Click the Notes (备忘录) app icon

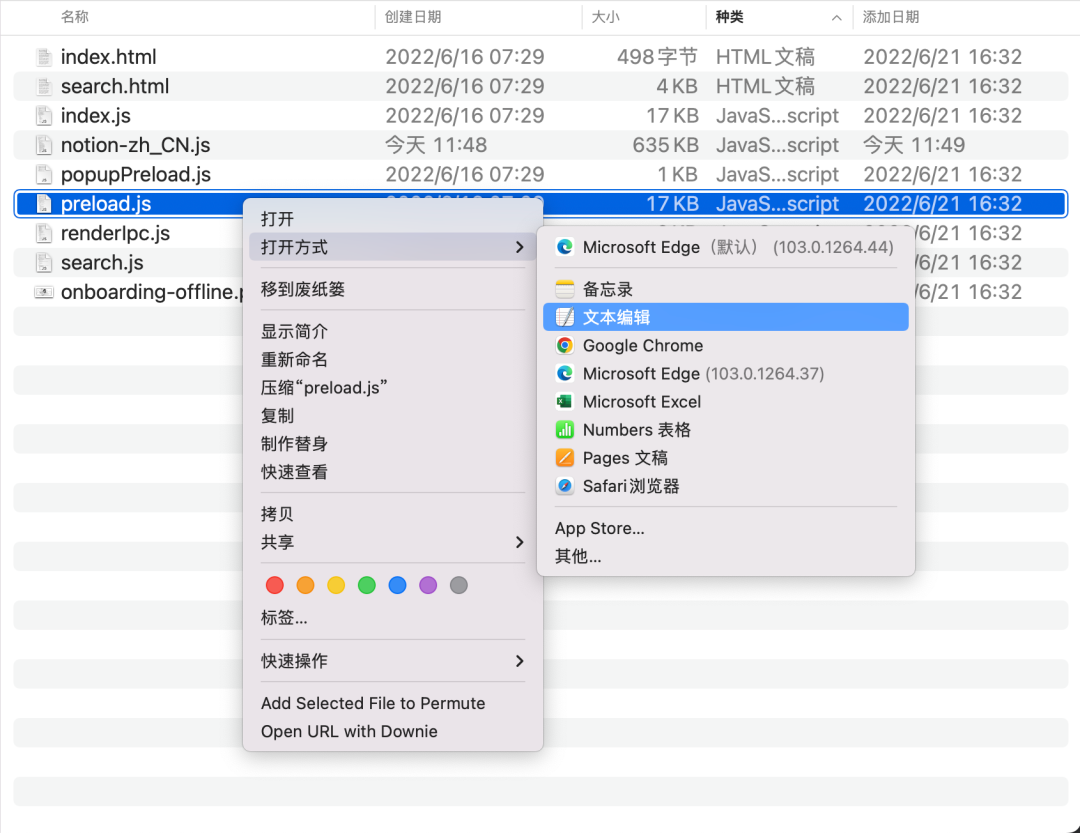565,289
